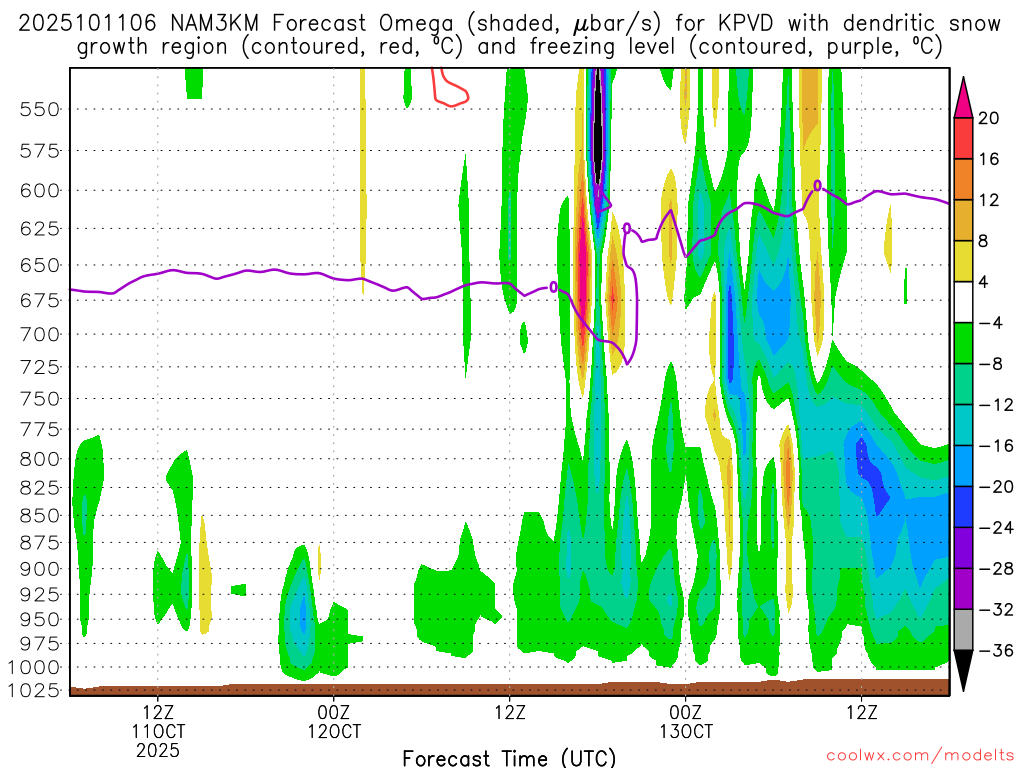1024x768 pixels.
Task: Choose the dark blue colorbar segment between -20 and -24
Action: (963, 507)
